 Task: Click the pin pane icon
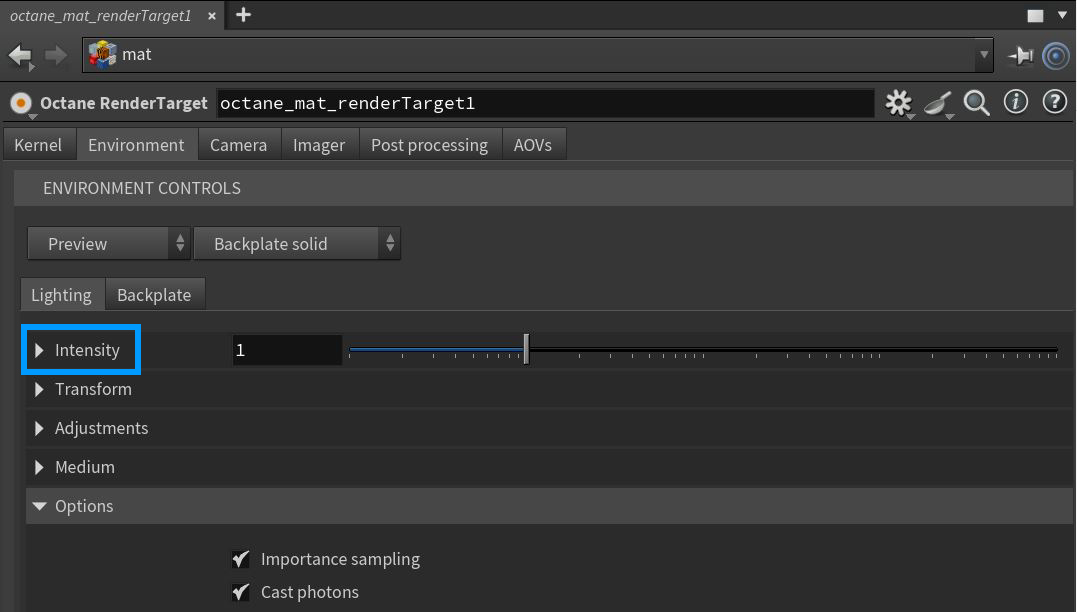[1020, 56]
